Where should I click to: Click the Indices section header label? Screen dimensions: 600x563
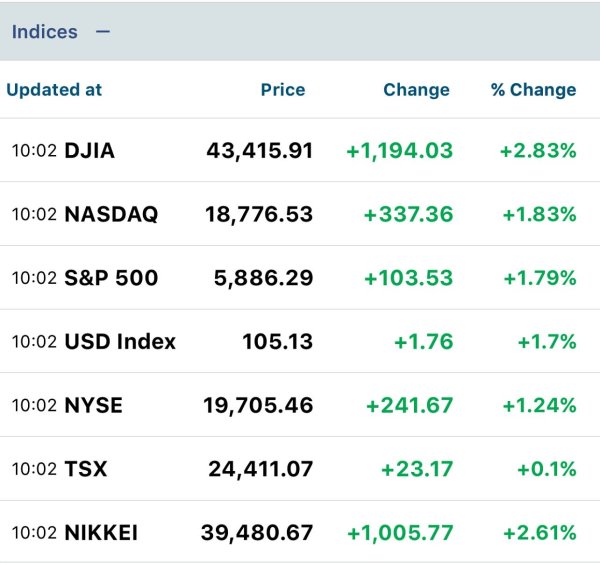pos(44,32)
